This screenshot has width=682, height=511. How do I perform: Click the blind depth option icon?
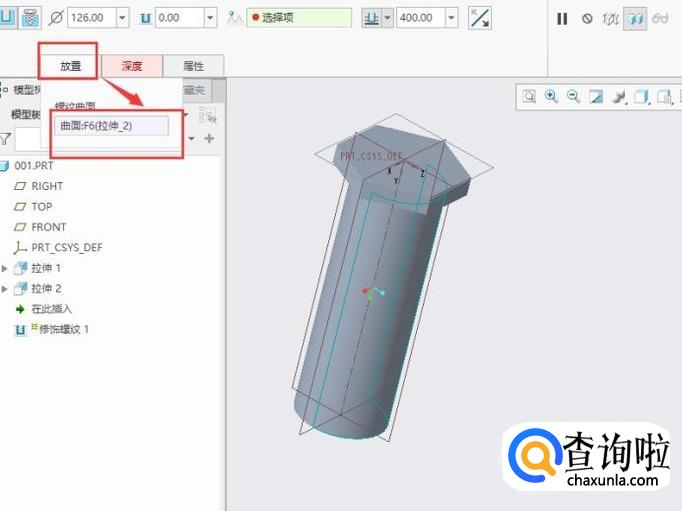point(371,18)
